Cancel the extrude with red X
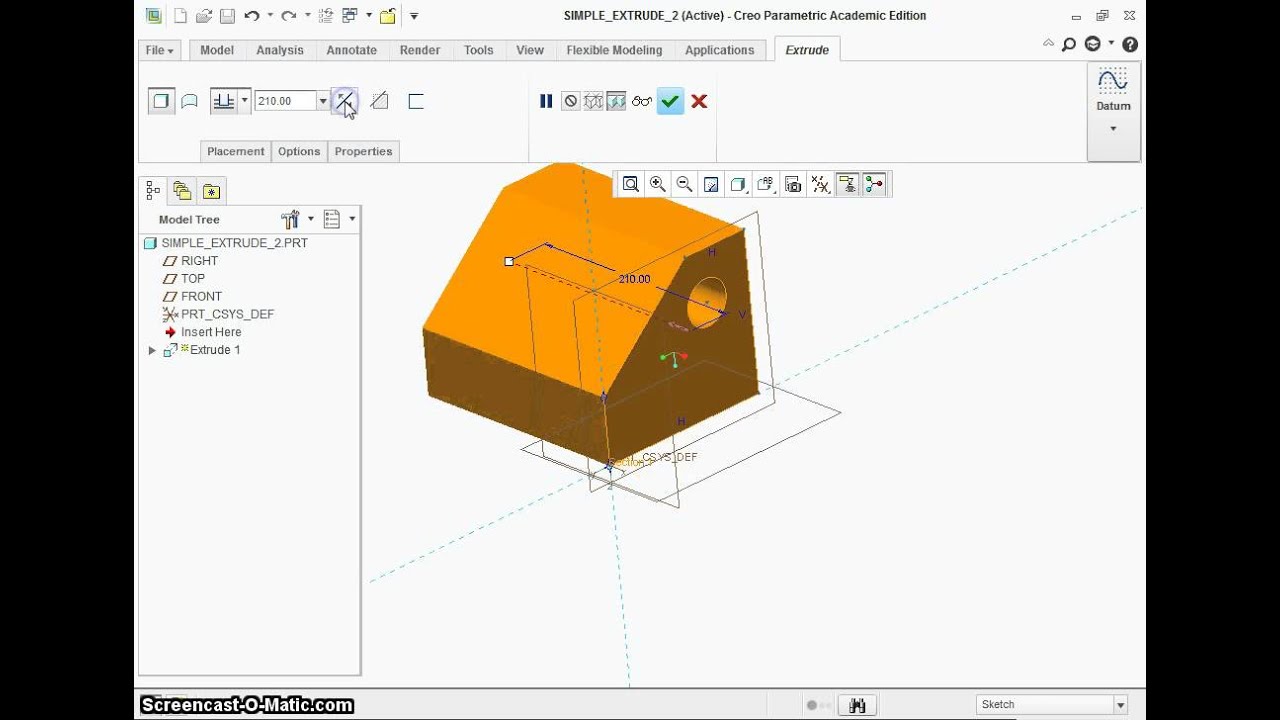 (x=699, y=101)
